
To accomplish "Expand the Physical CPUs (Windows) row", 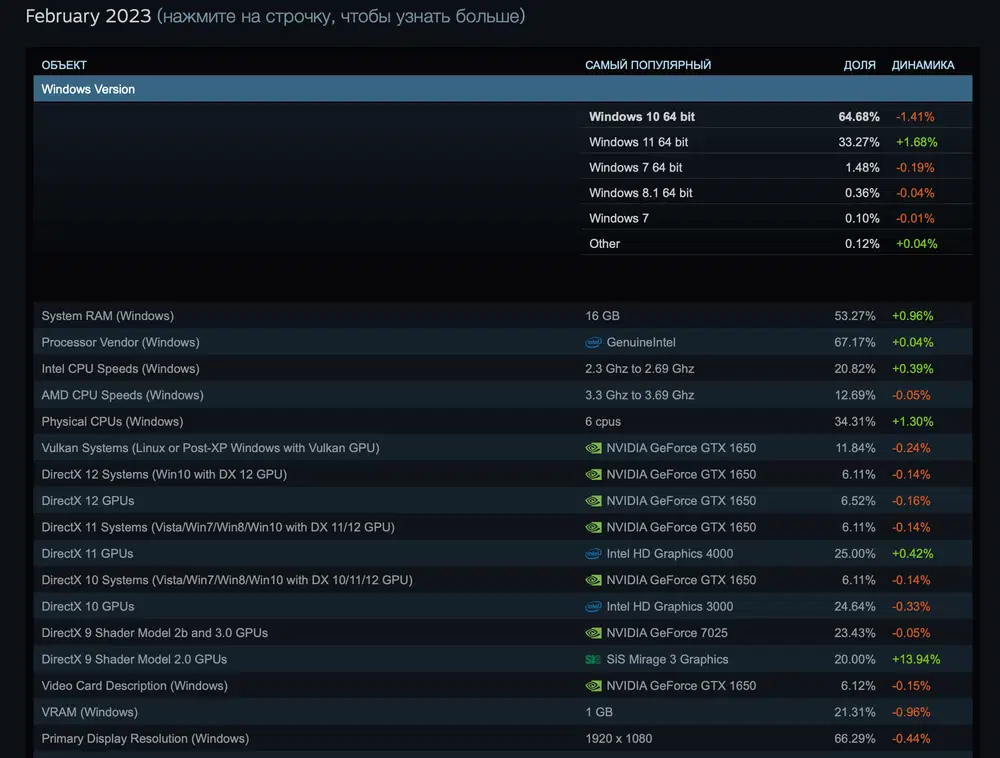I will (x=503, y=422).
